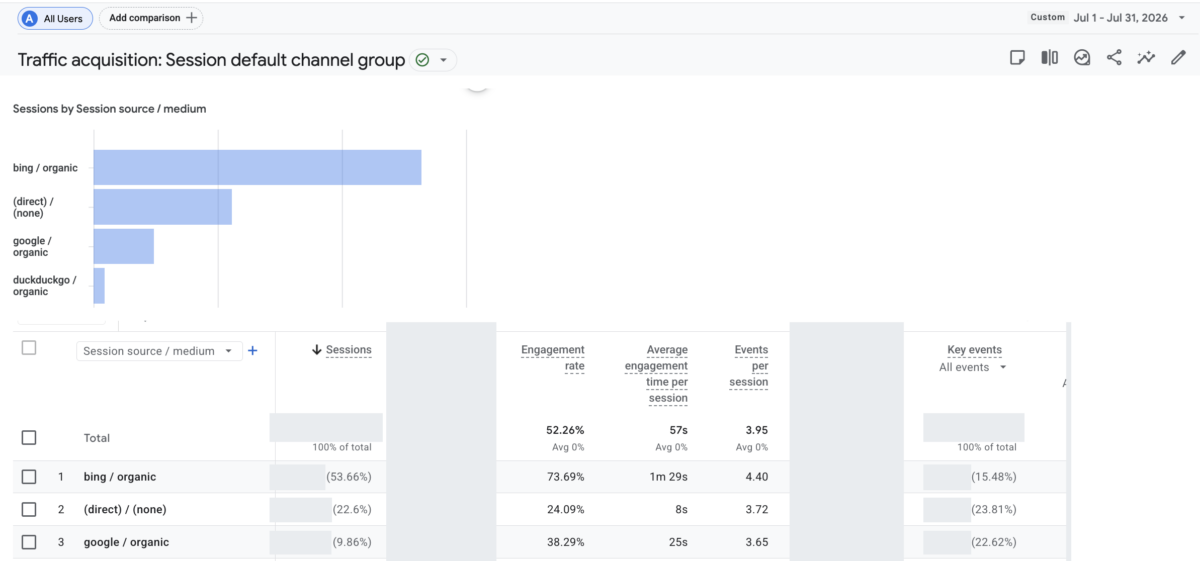This screenshot has width=1200, height=561.
Task: Select the google / organic row checkbox
Action: click(x=29, y=542)
